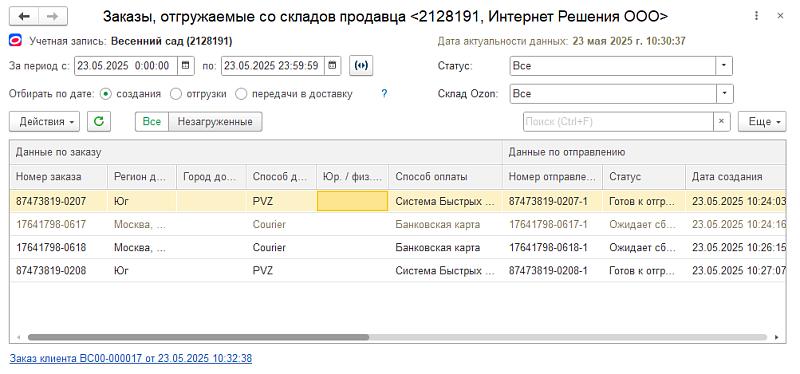Viewport: 800px width, 374px height.
Task: Click the Данные по отправлению group header
Action: (x=644, y=153)
